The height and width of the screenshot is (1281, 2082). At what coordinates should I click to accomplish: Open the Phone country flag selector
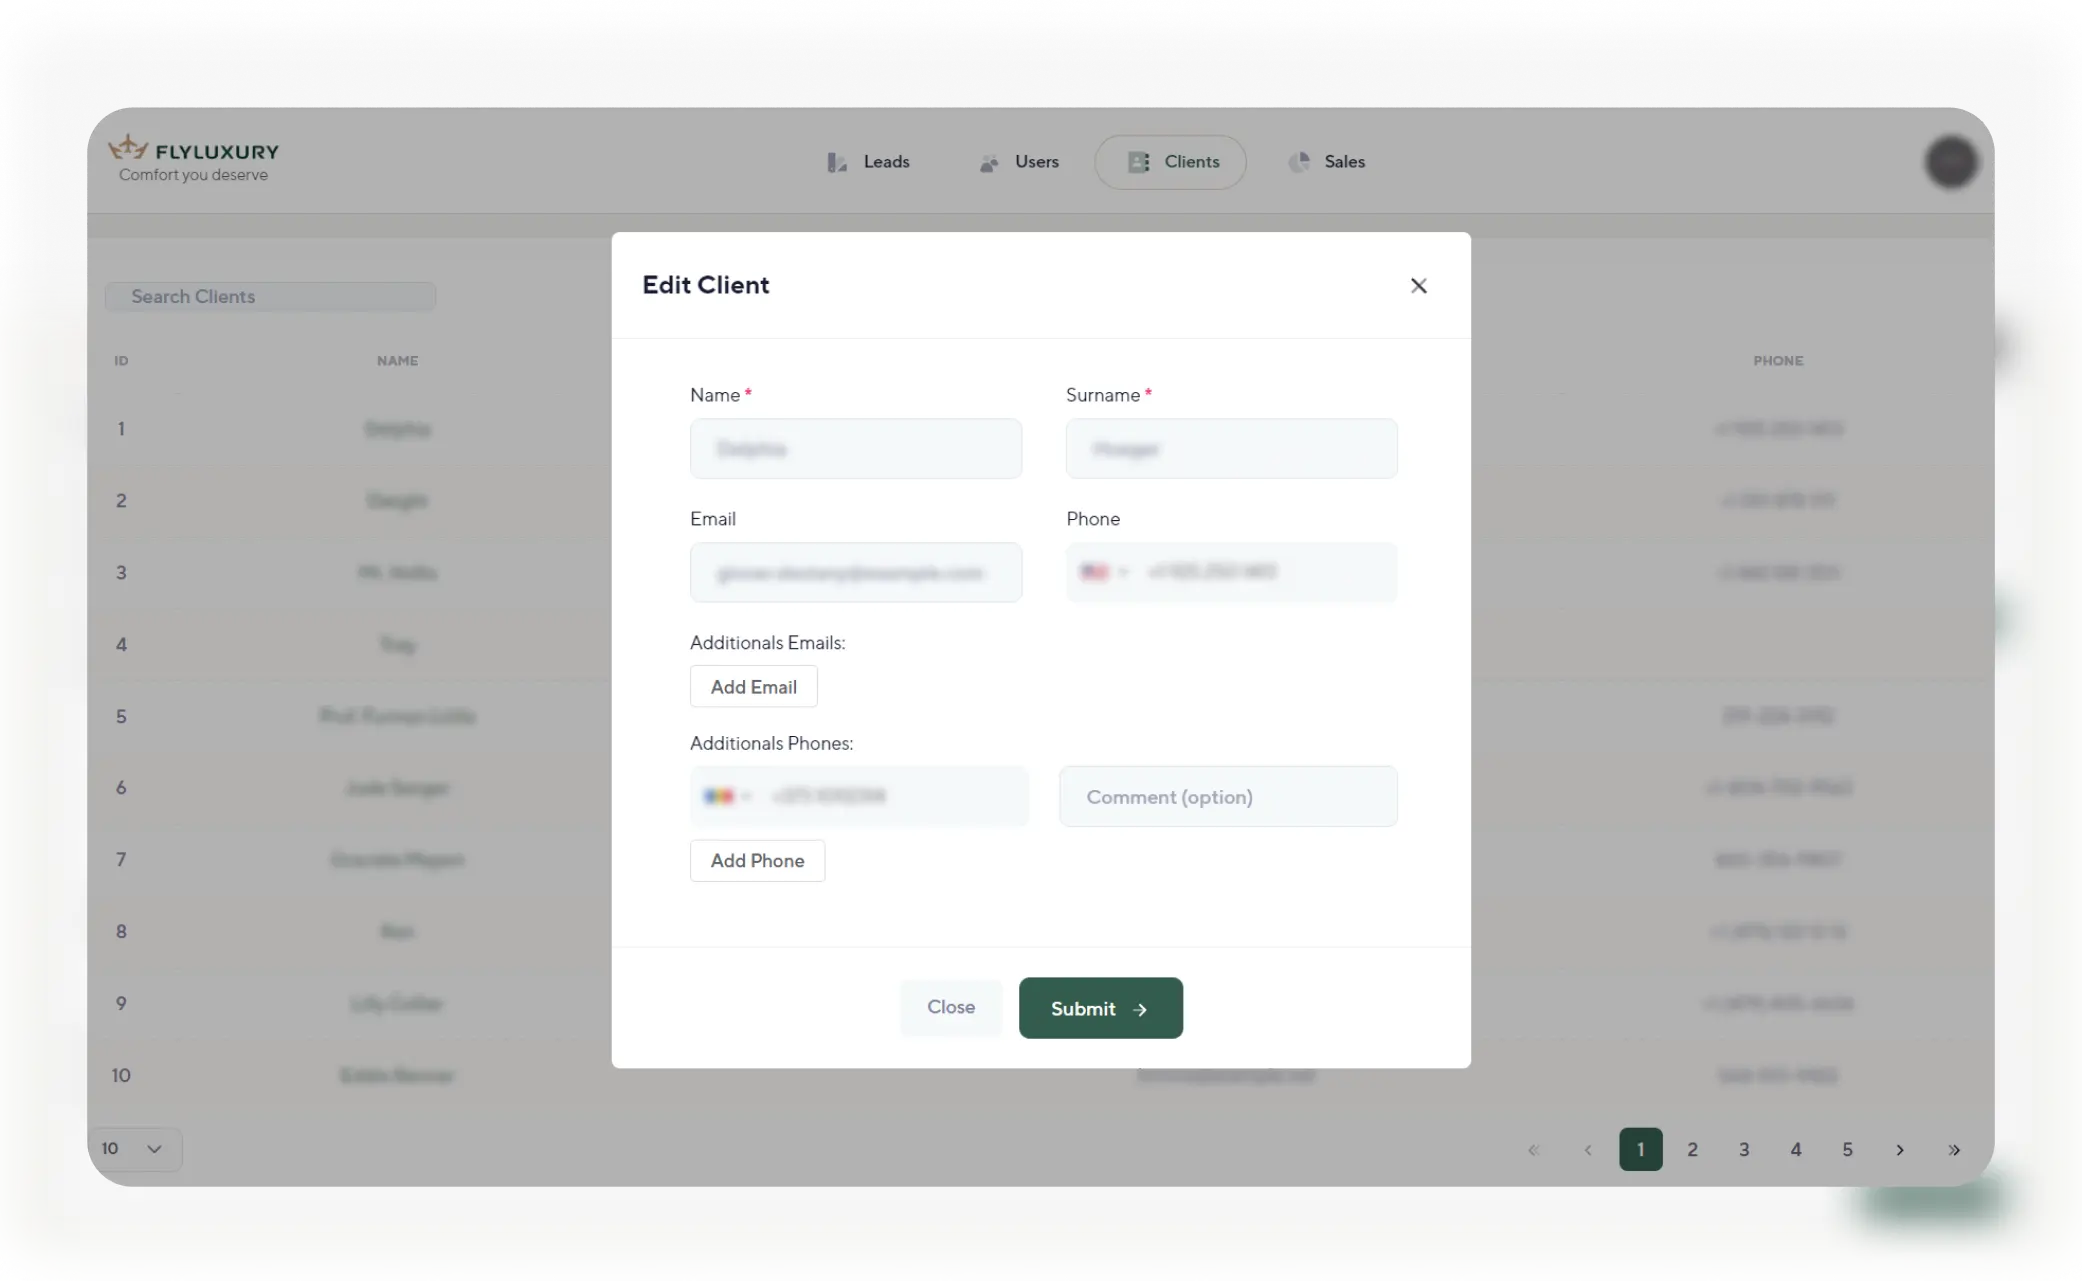(x=1104, y=572)
